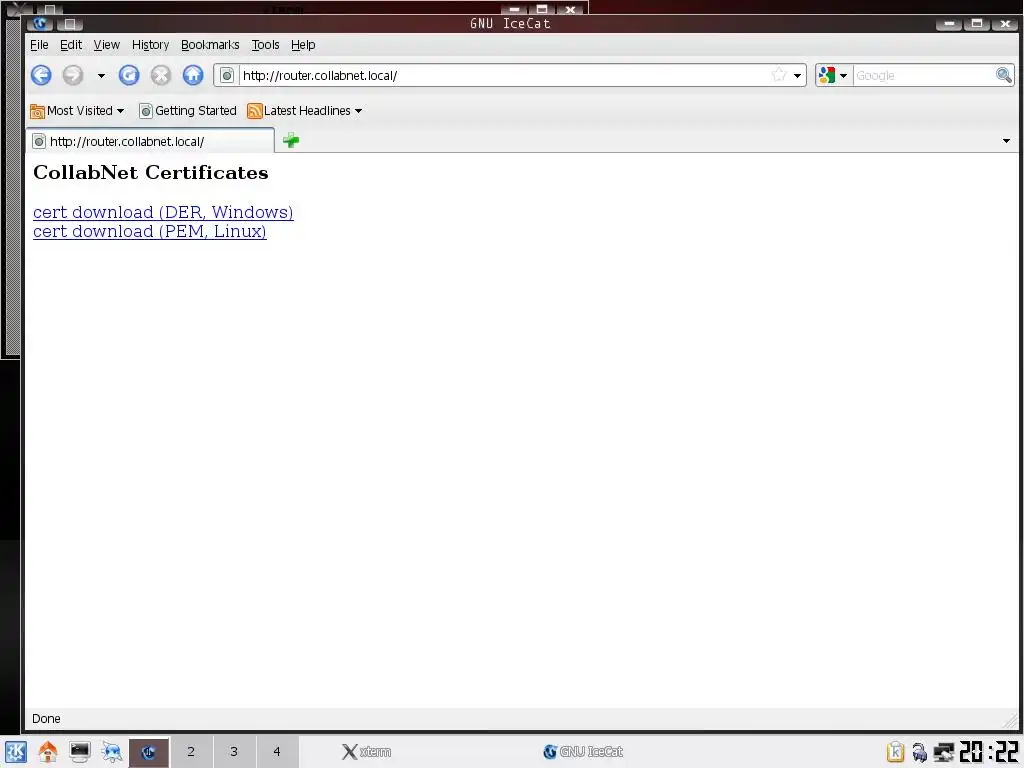Click the Google search input field
Screen dimensions: 1024x768
[923, 76]
